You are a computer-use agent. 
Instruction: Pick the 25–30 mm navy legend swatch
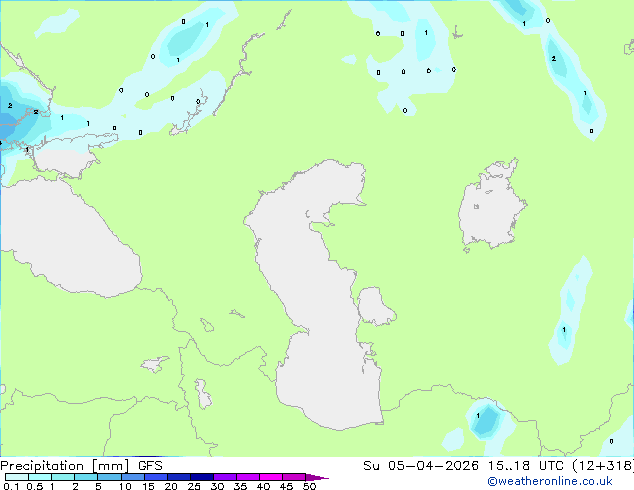click(201, 477)
